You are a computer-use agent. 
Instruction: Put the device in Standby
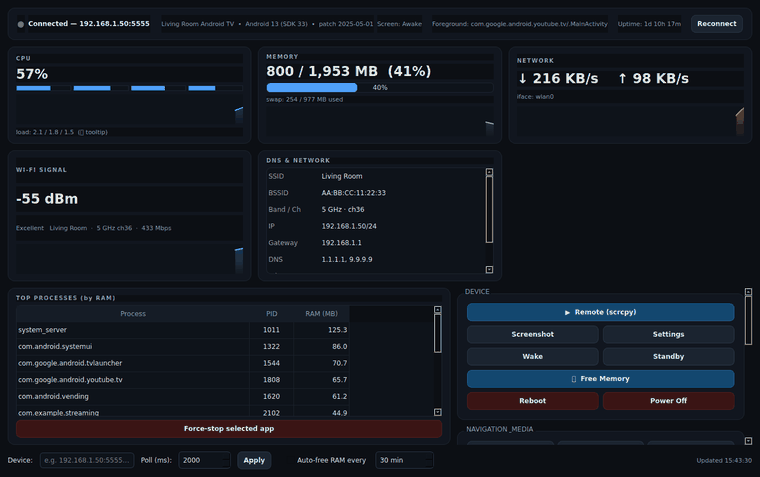(668, 356)
